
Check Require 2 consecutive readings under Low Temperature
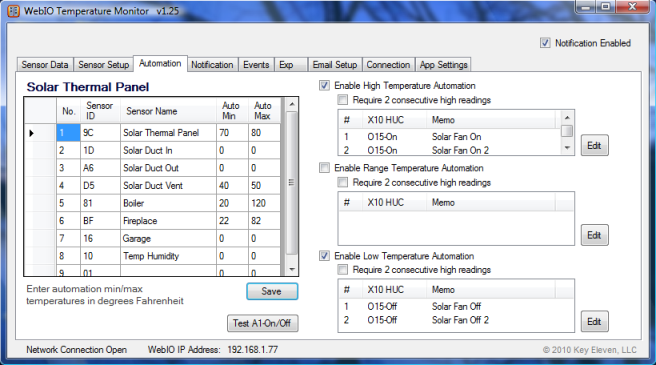(x=343, y=270)
